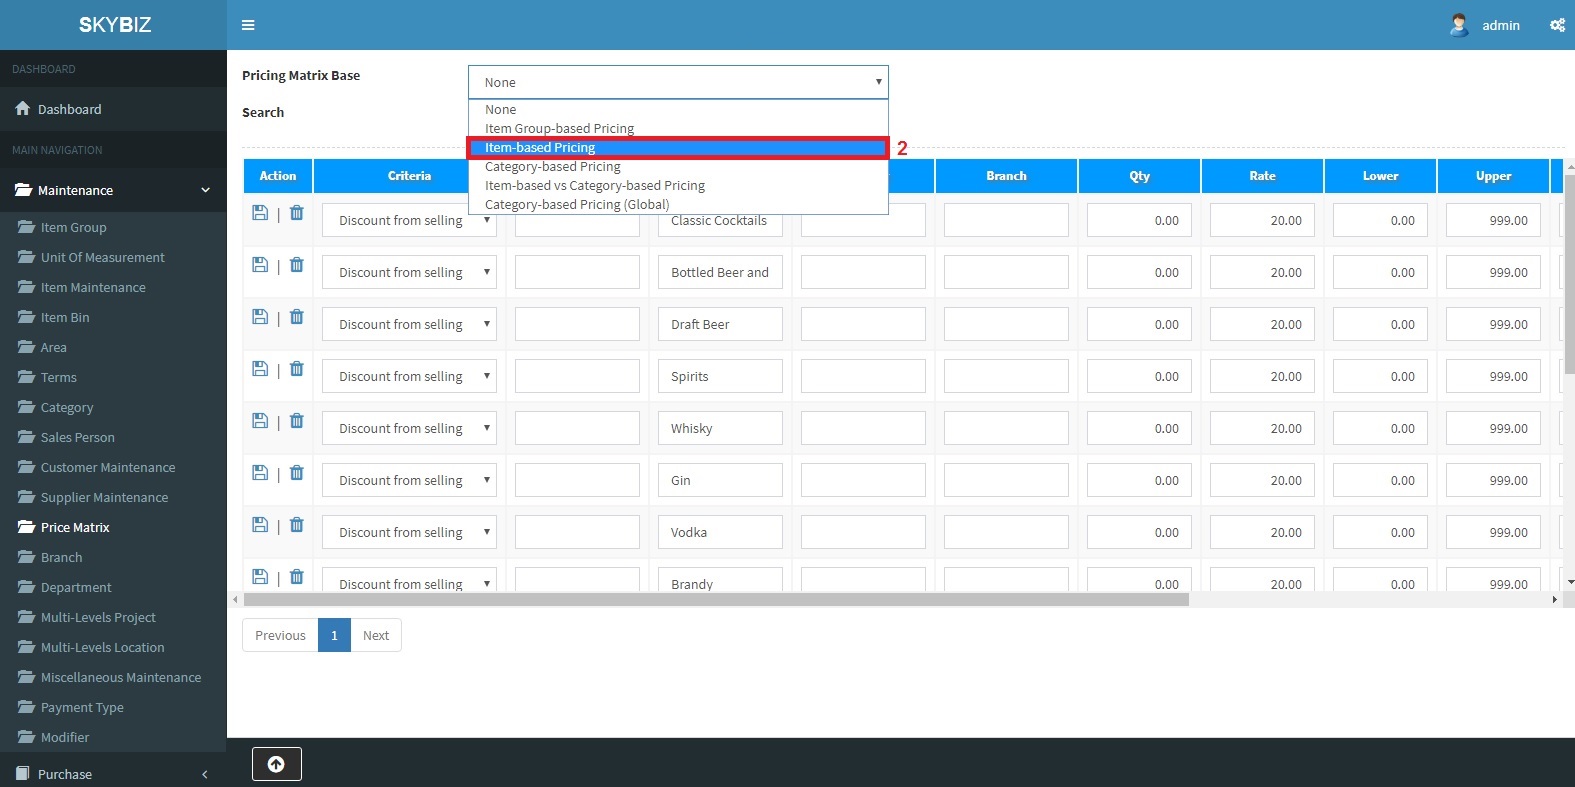Click the hamburger menu icon in header
The image size is (1575, 787).
pyautogui.click(x=248, y=25)
